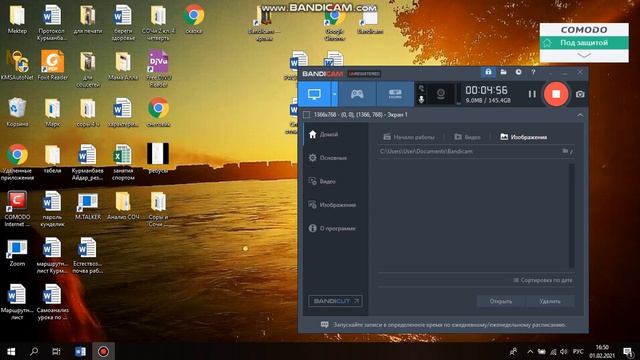This screenshot has width=640, height=360.
Task: Switch to the Изображения tab in the Home panel
Action: (524, 137)
